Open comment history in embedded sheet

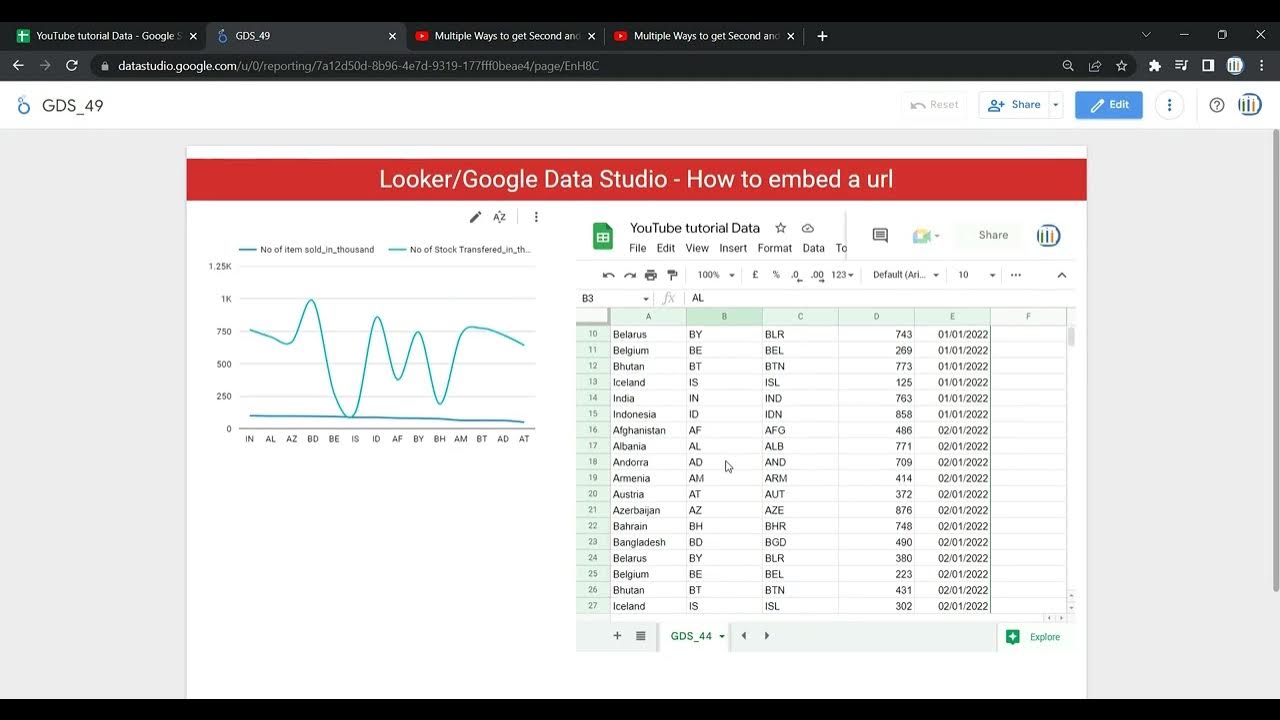(x=880, y=235)
